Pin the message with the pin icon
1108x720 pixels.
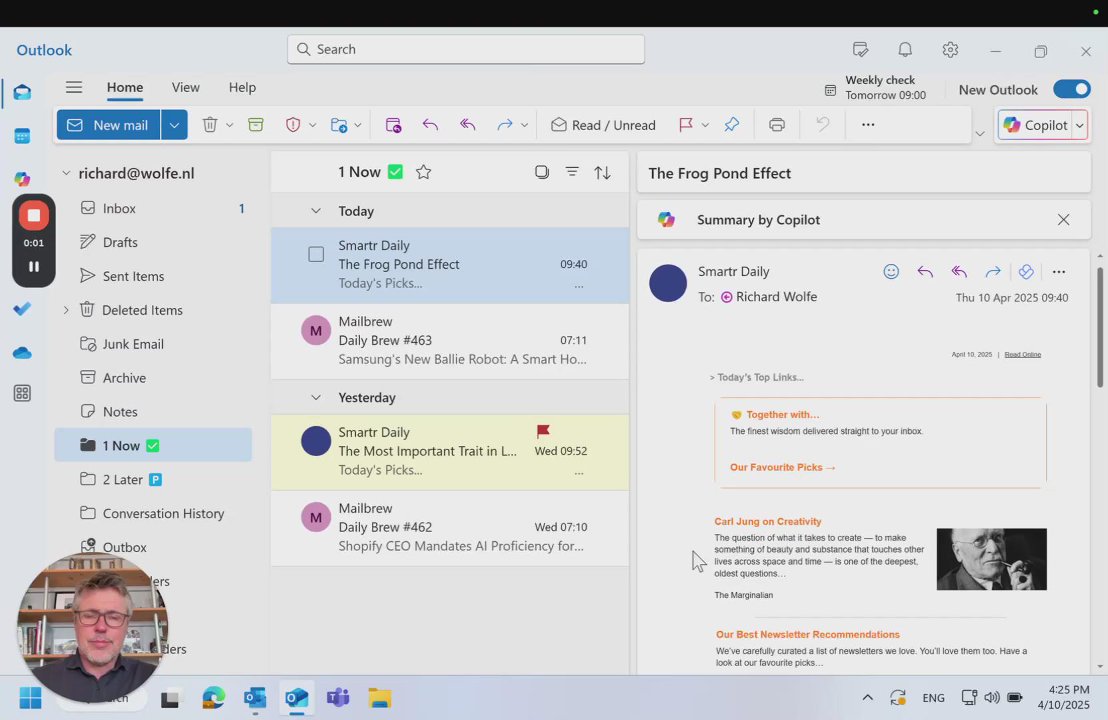pos(731,125)
